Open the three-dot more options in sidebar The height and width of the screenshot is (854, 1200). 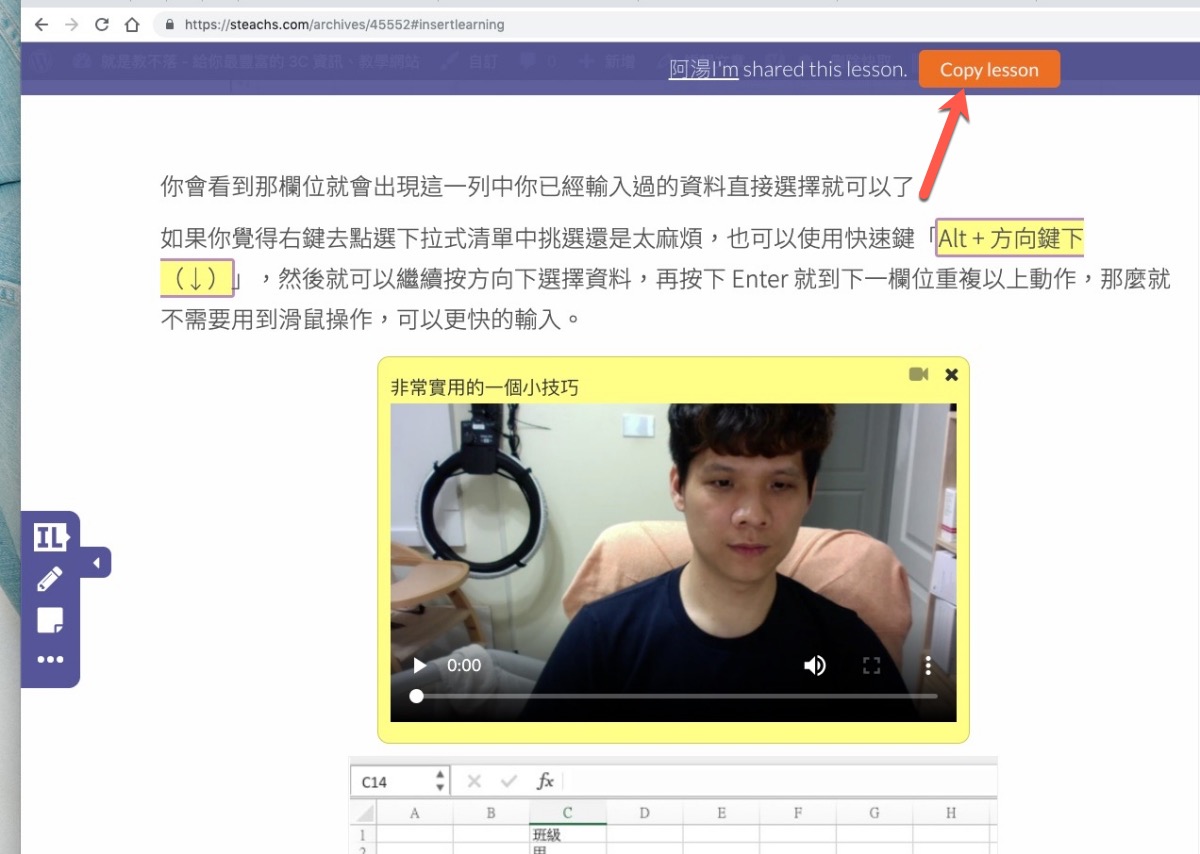[x=49, y=660]
